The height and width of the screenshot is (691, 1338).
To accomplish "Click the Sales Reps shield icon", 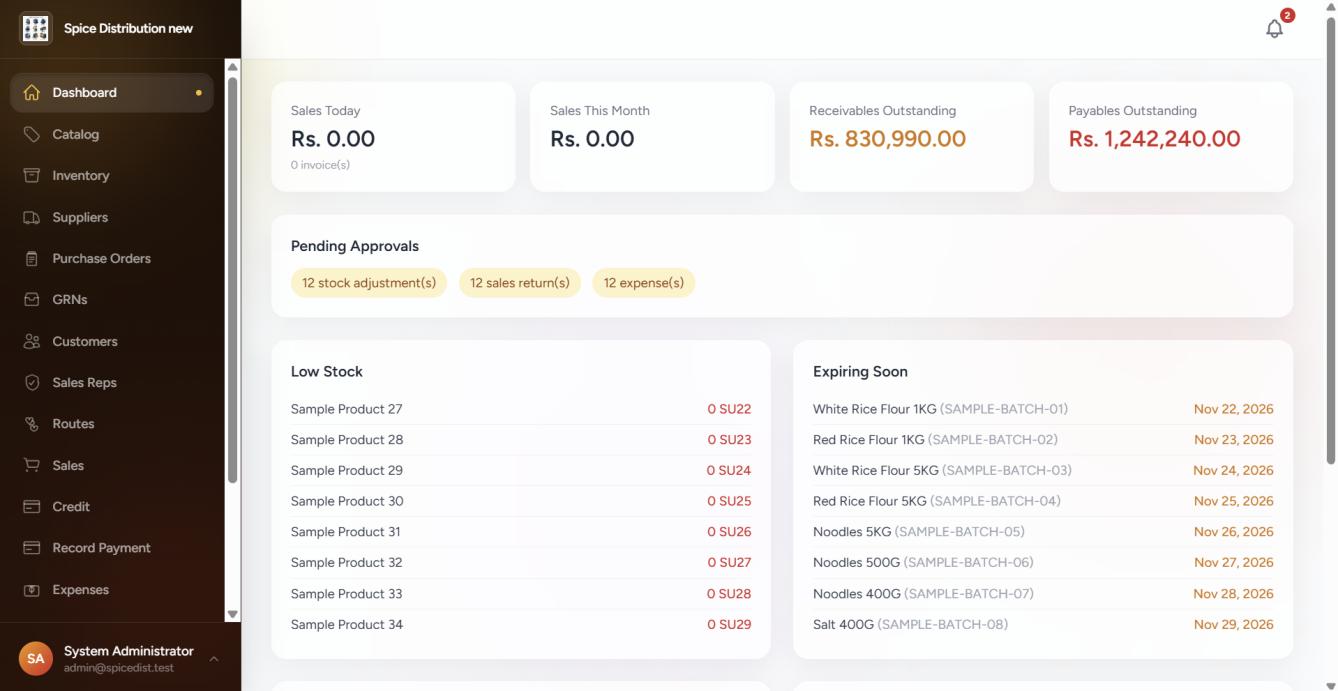I will (31, 382).
